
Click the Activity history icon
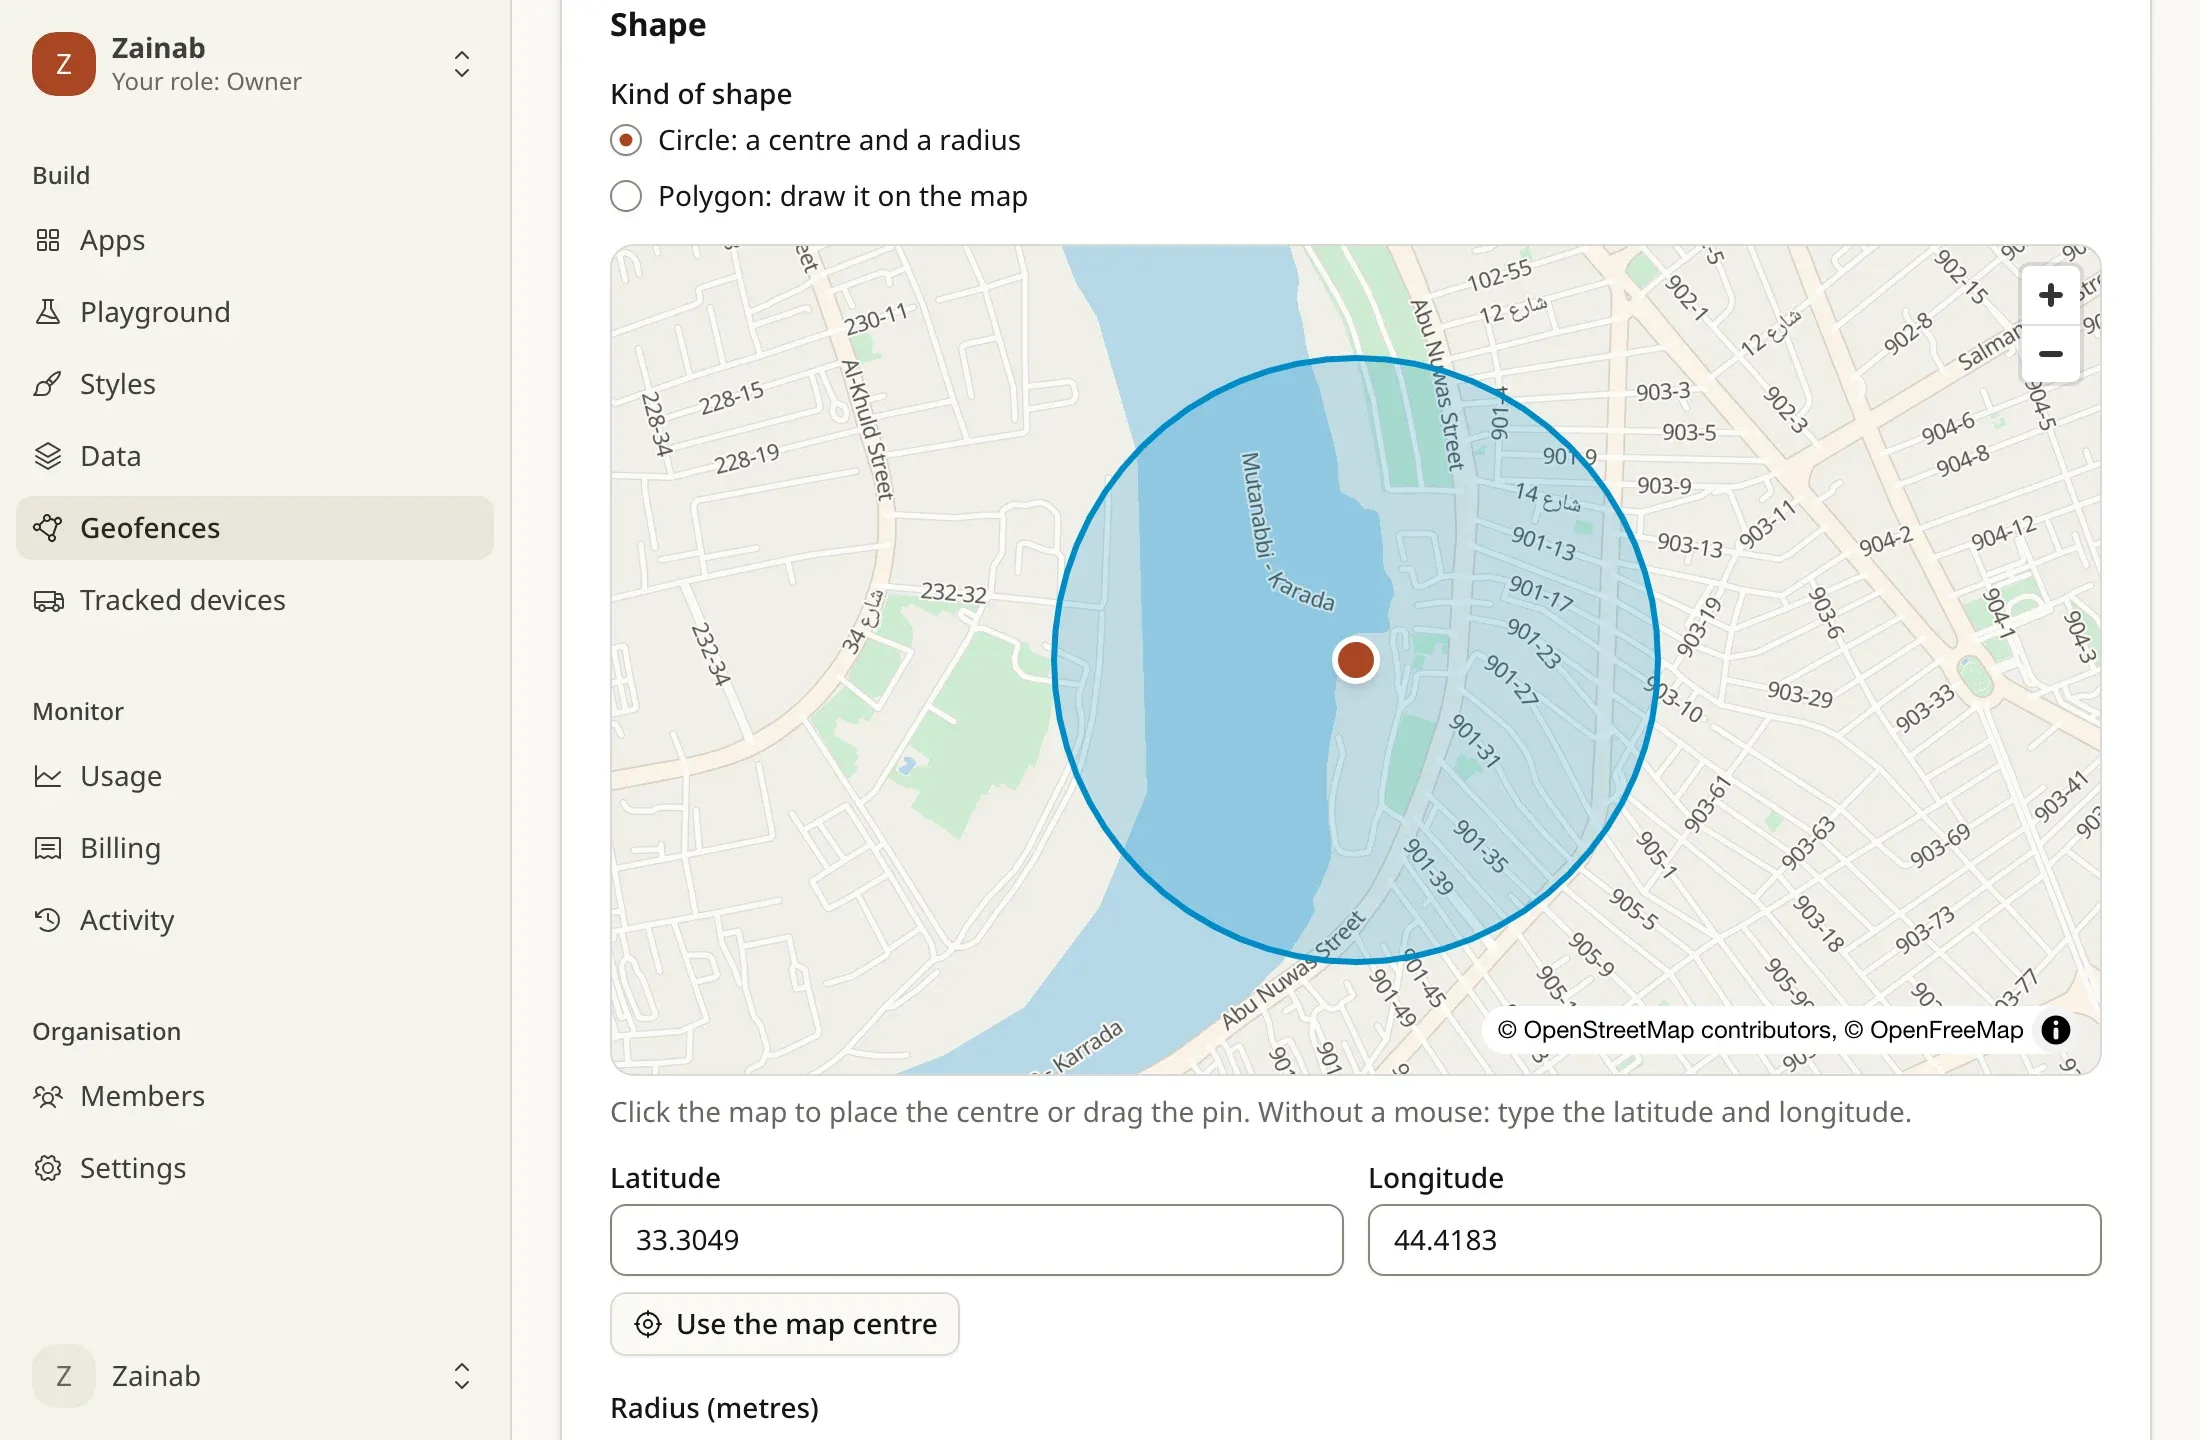pyautogui.click(x=48, y=920)
